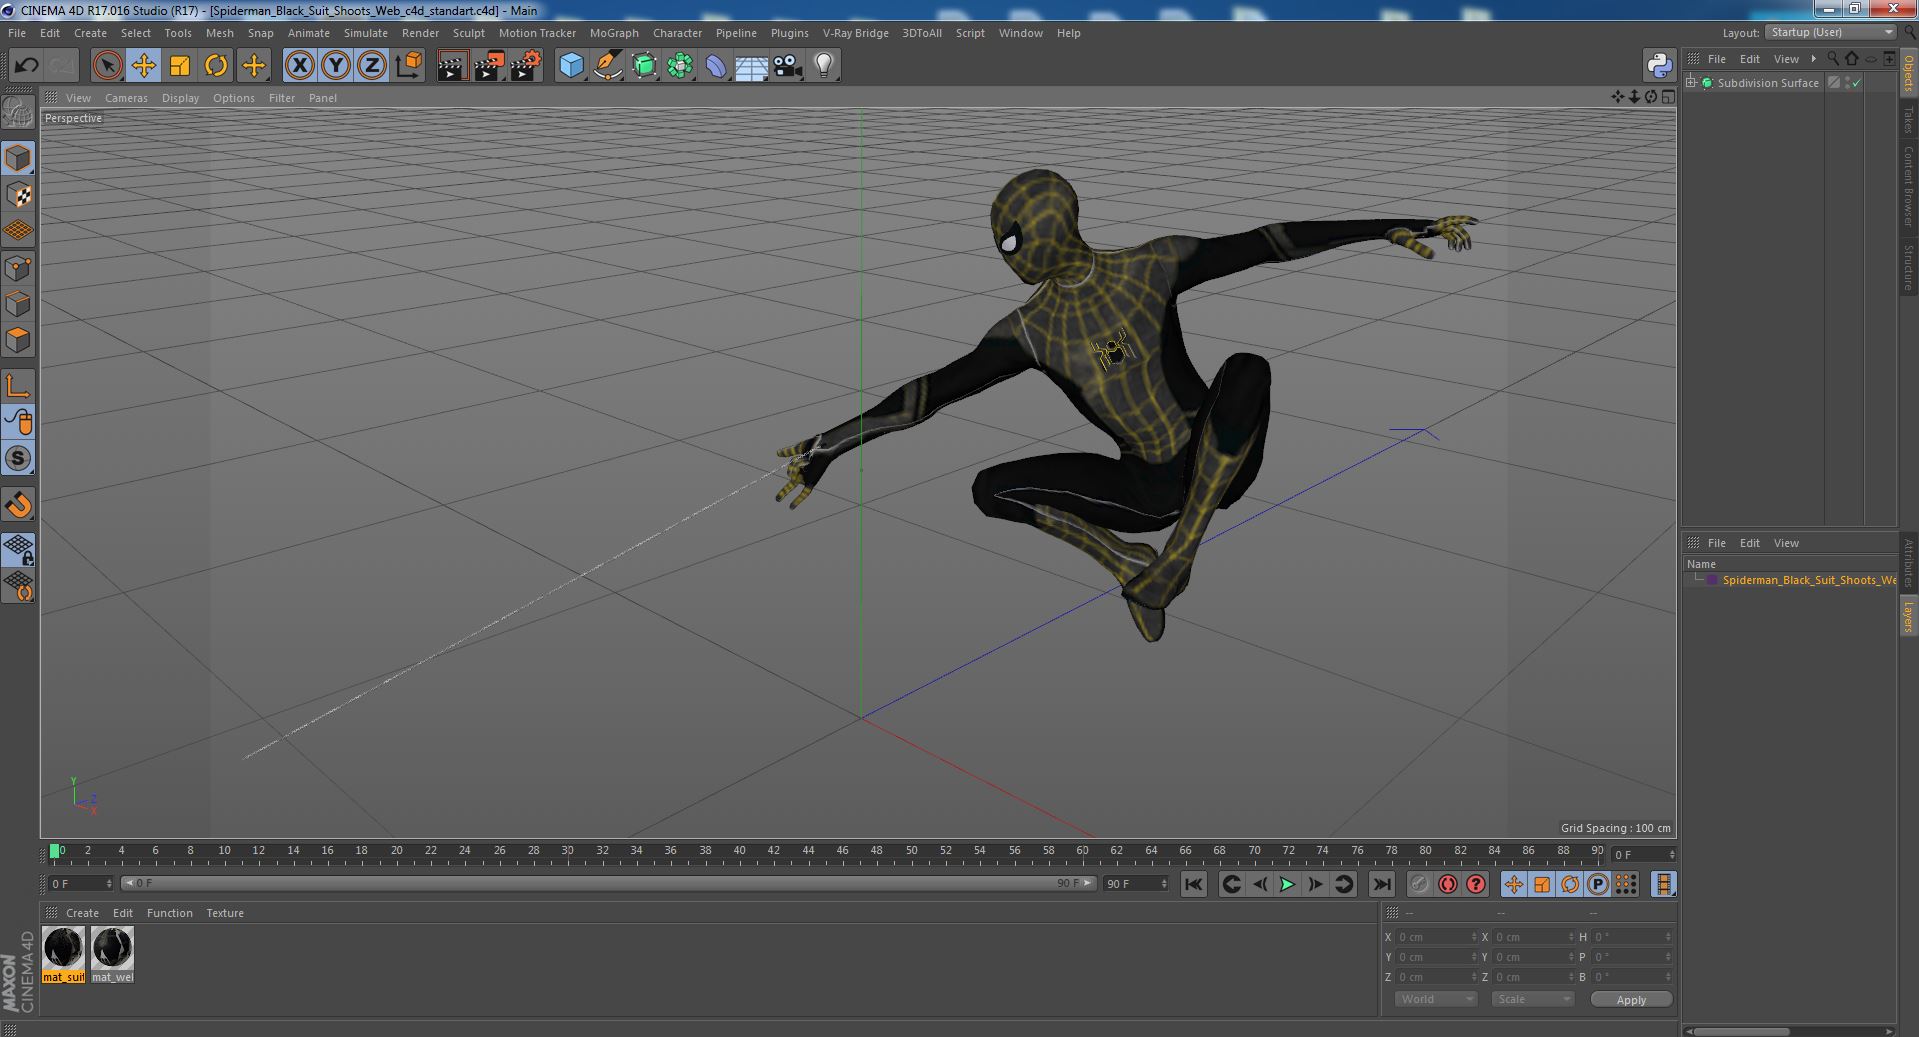Open the Simulate menu

click(366, 33)
